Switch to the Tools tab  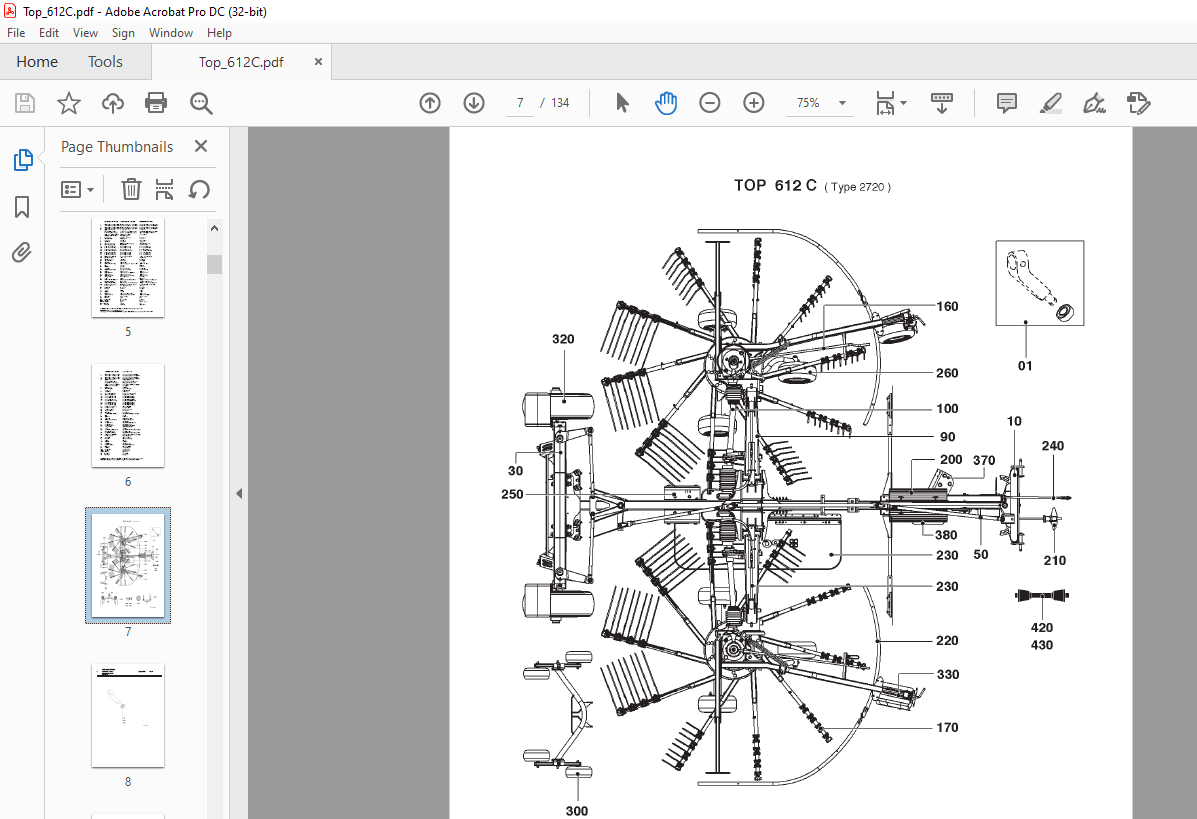tap(105, 62)
